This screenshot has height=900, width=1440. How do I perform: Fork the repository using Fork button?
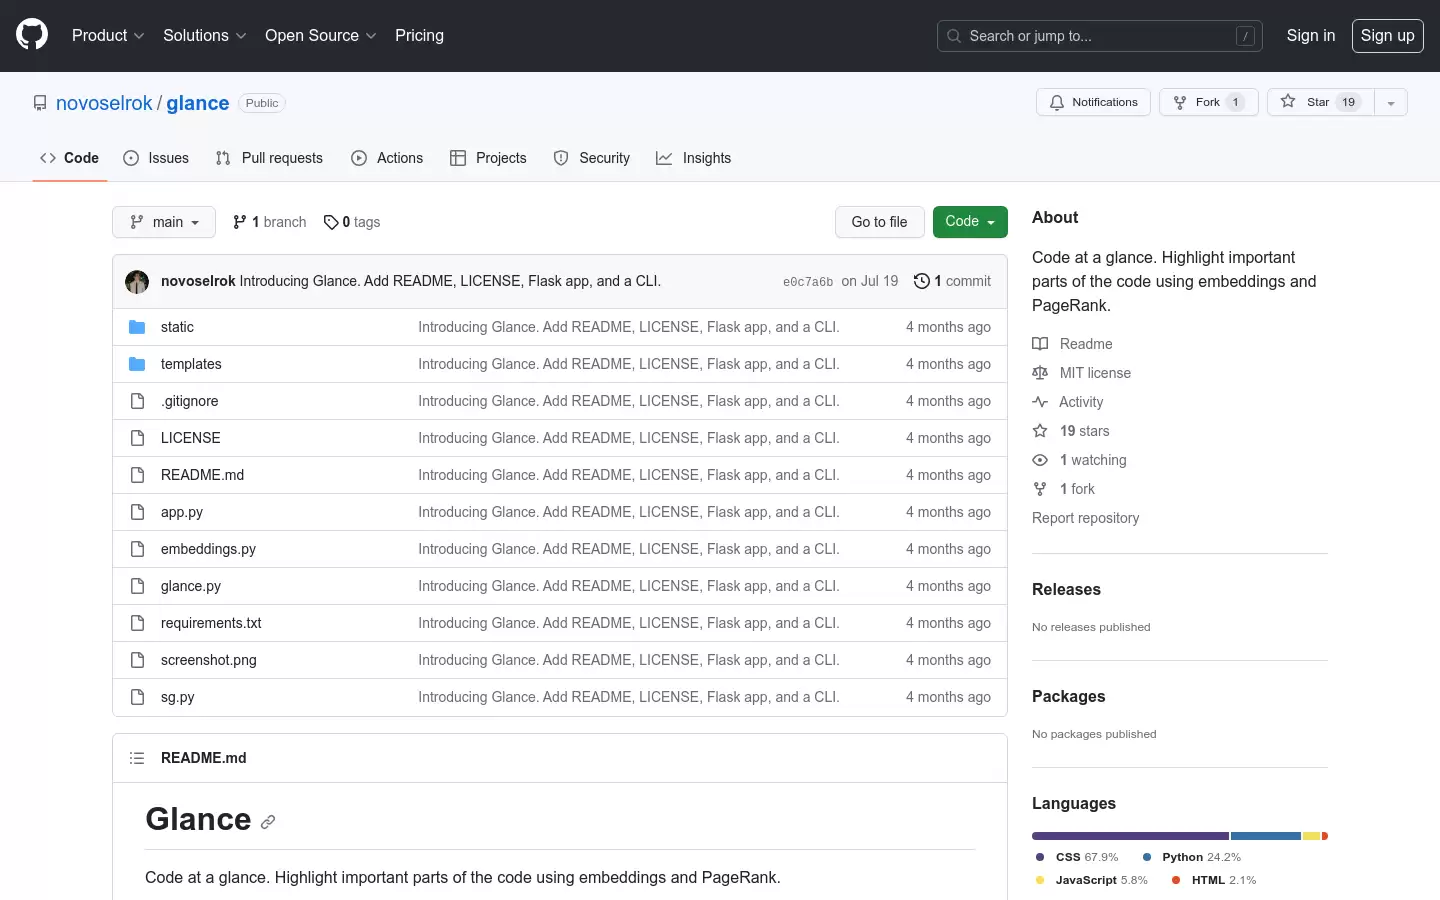pyautogui.click(x=1208, y=102)
